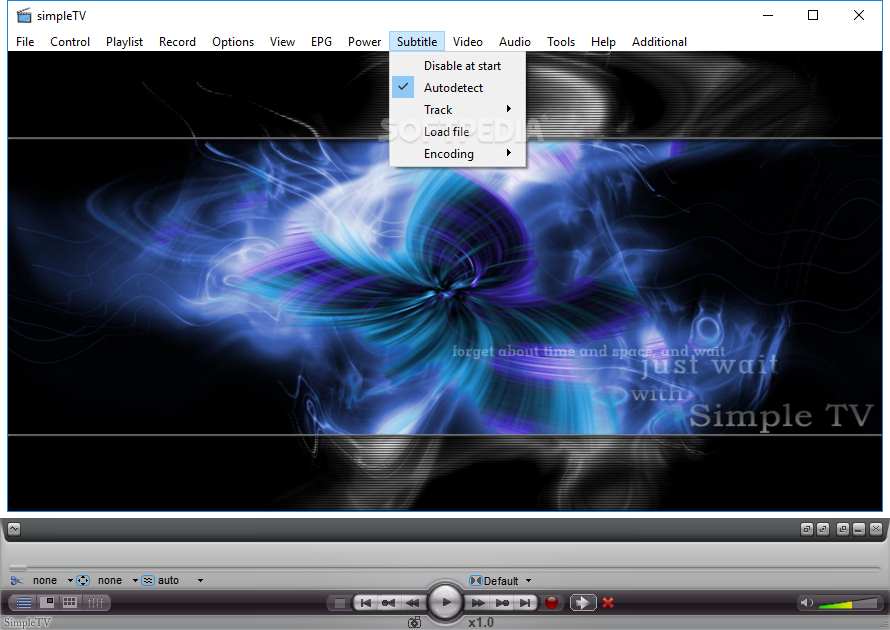Click the play button
This screenshot has height=630, width=890.
[x=446, y=602]
